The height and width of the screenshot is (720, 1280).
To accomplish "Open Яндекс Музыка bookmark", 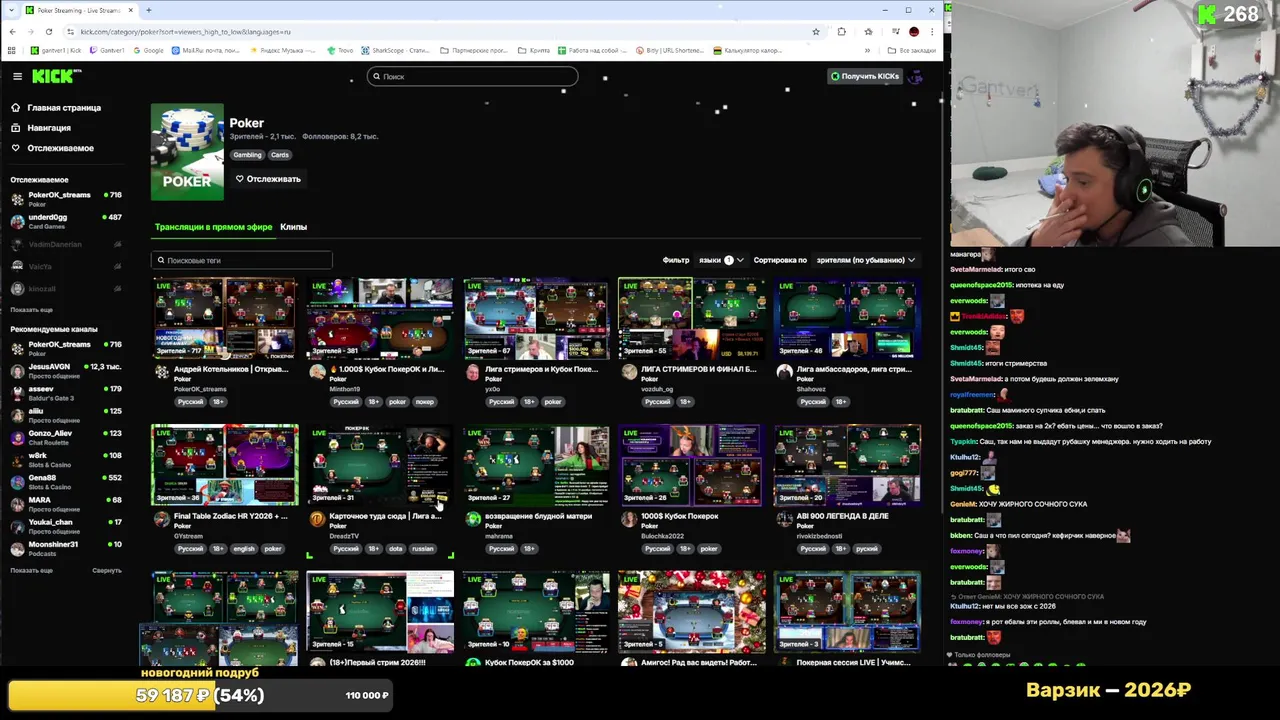I will (282, 50).
